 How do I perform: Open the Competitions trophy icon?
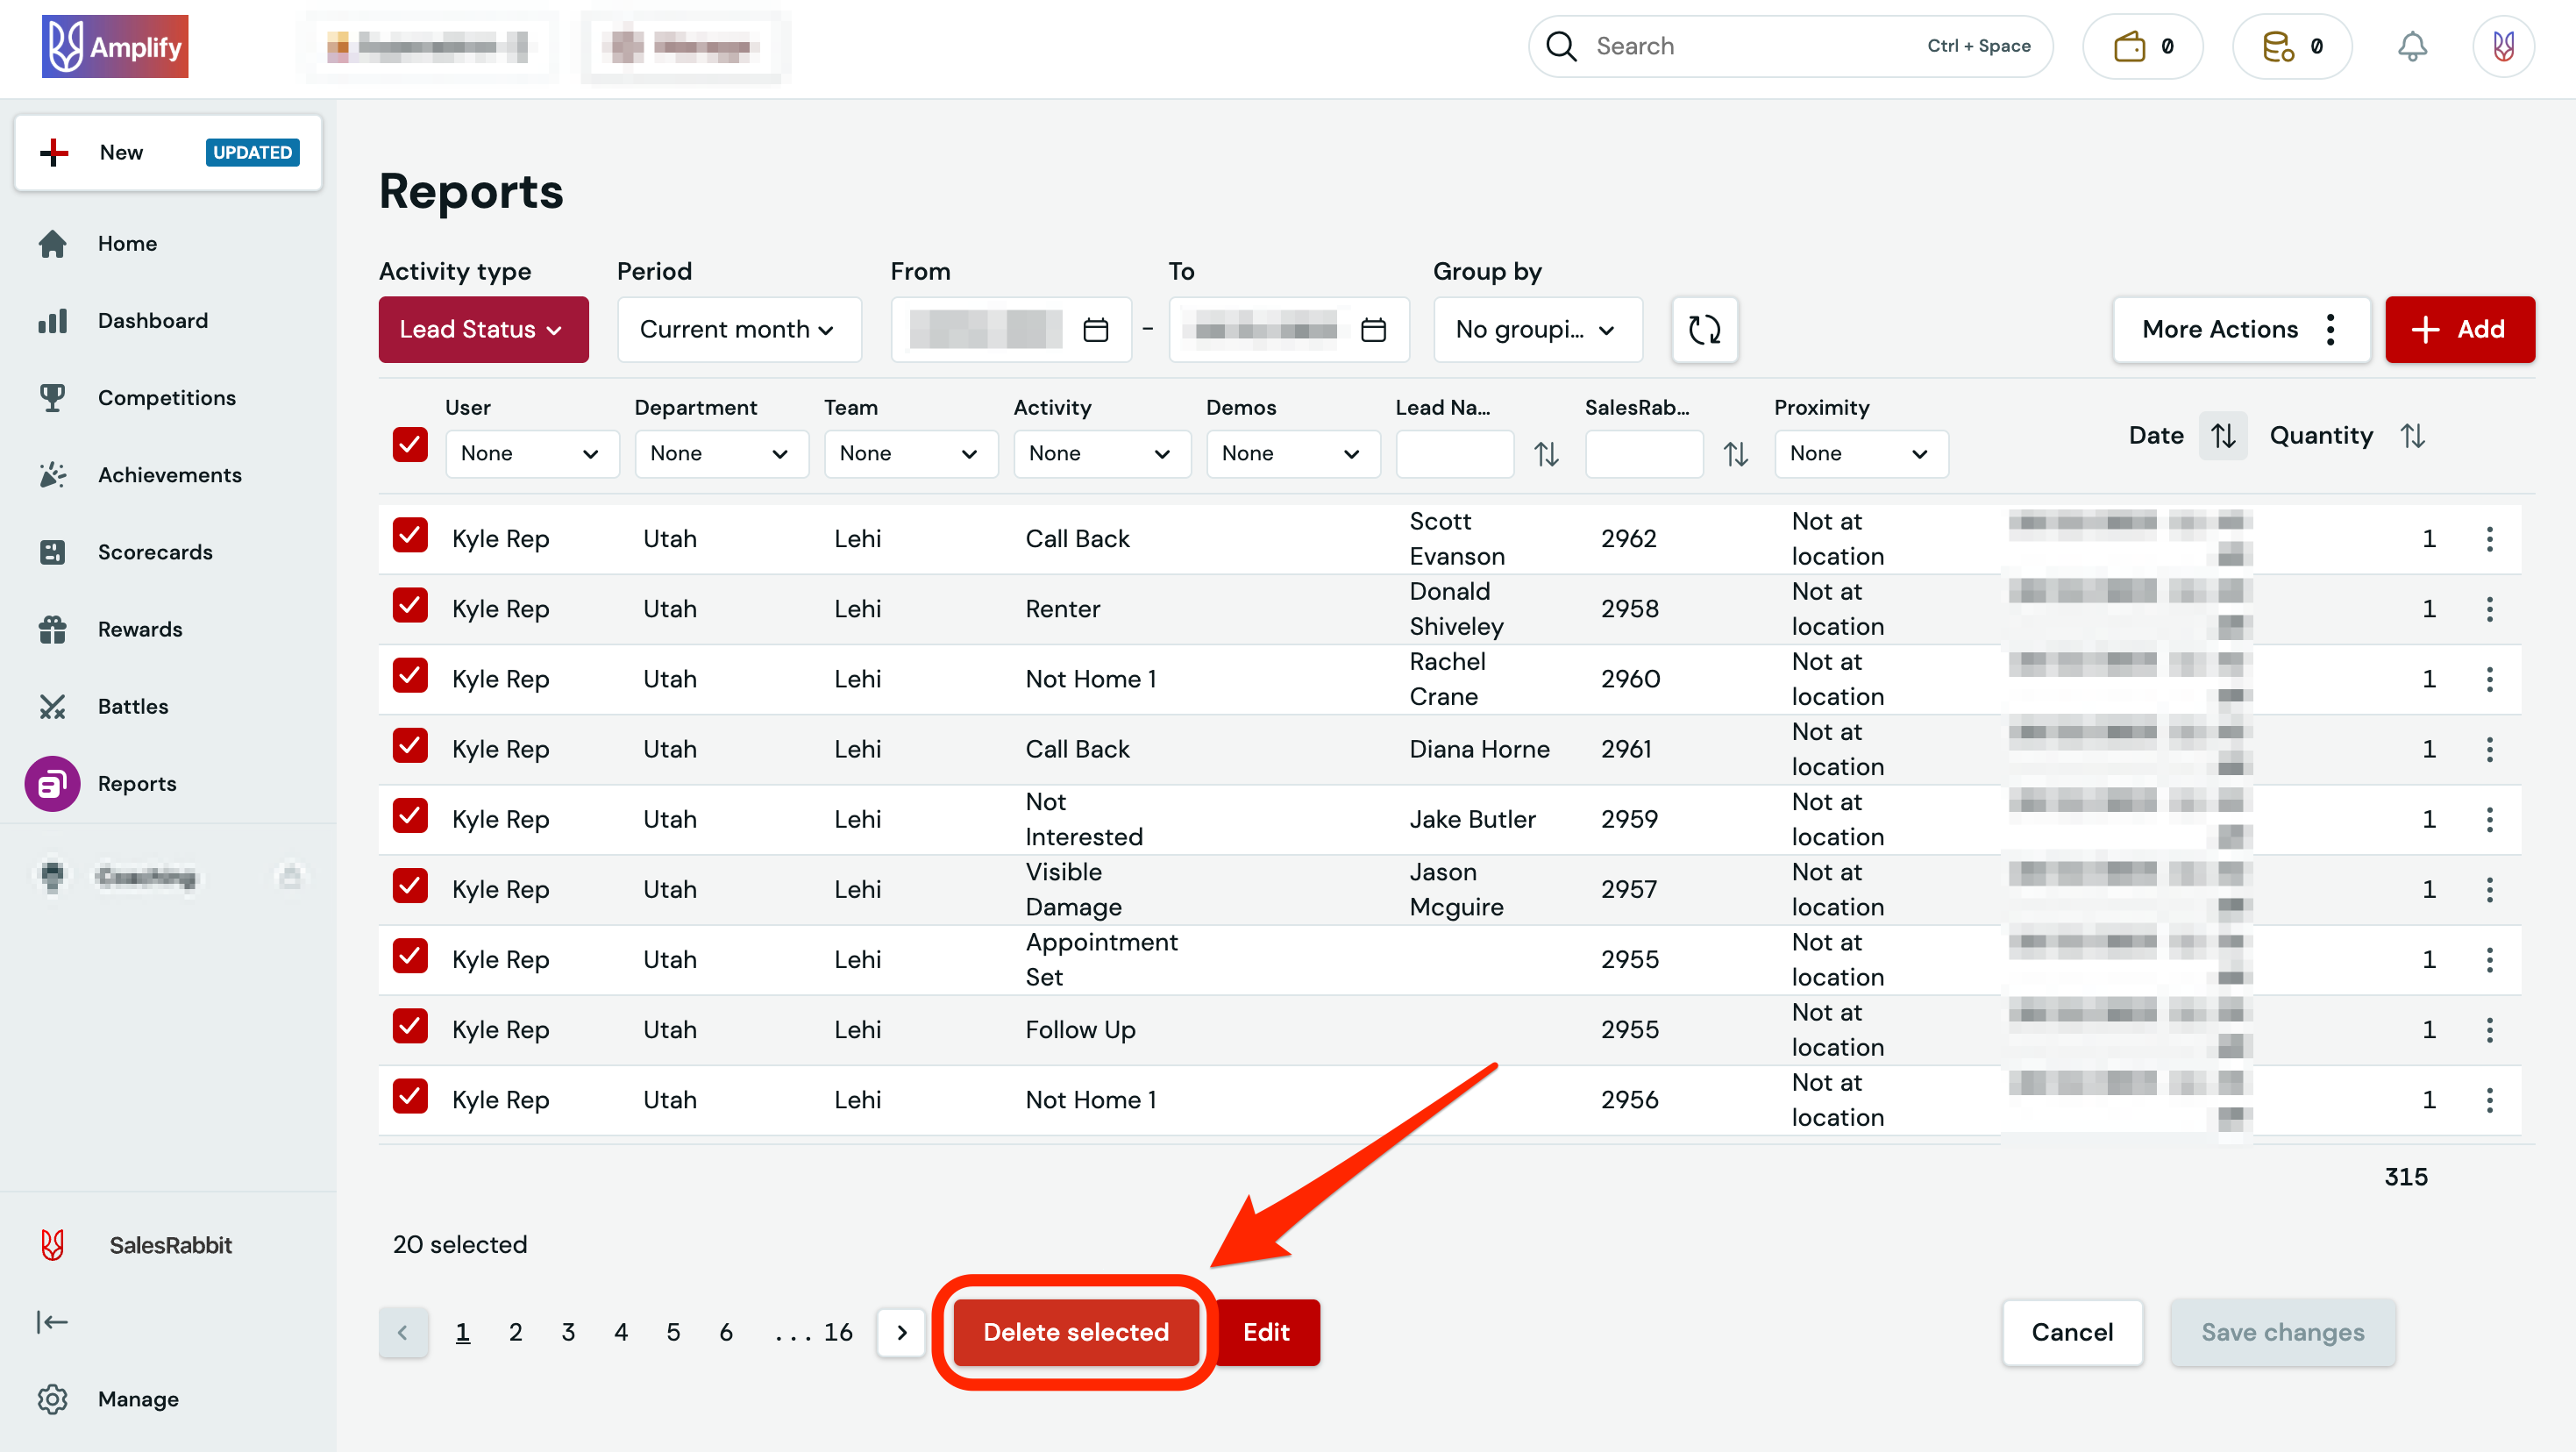click(x=52, y=397)
